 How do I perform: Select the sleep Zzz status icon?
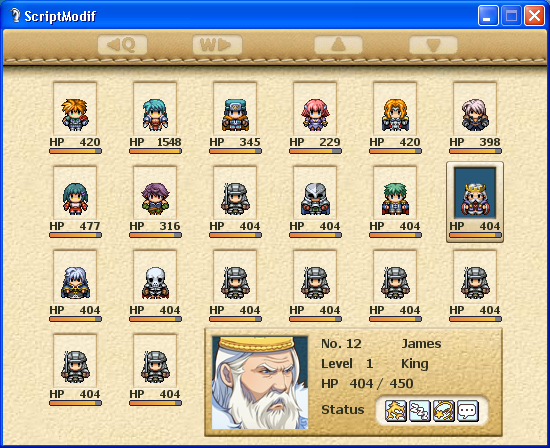(420, 410)
